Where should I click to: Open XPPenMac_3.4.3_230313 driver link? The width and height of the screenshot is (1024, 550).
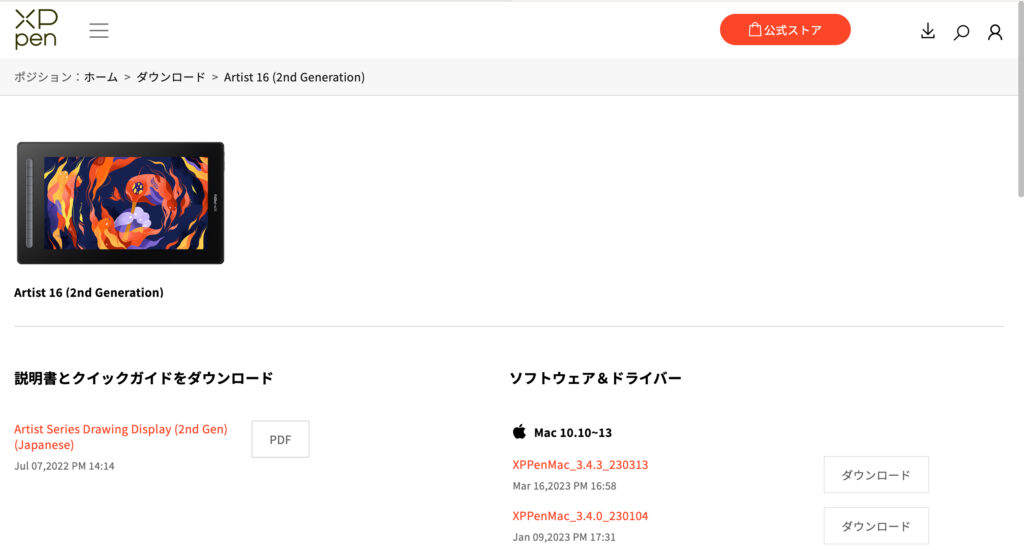click(x=580, y=464)
